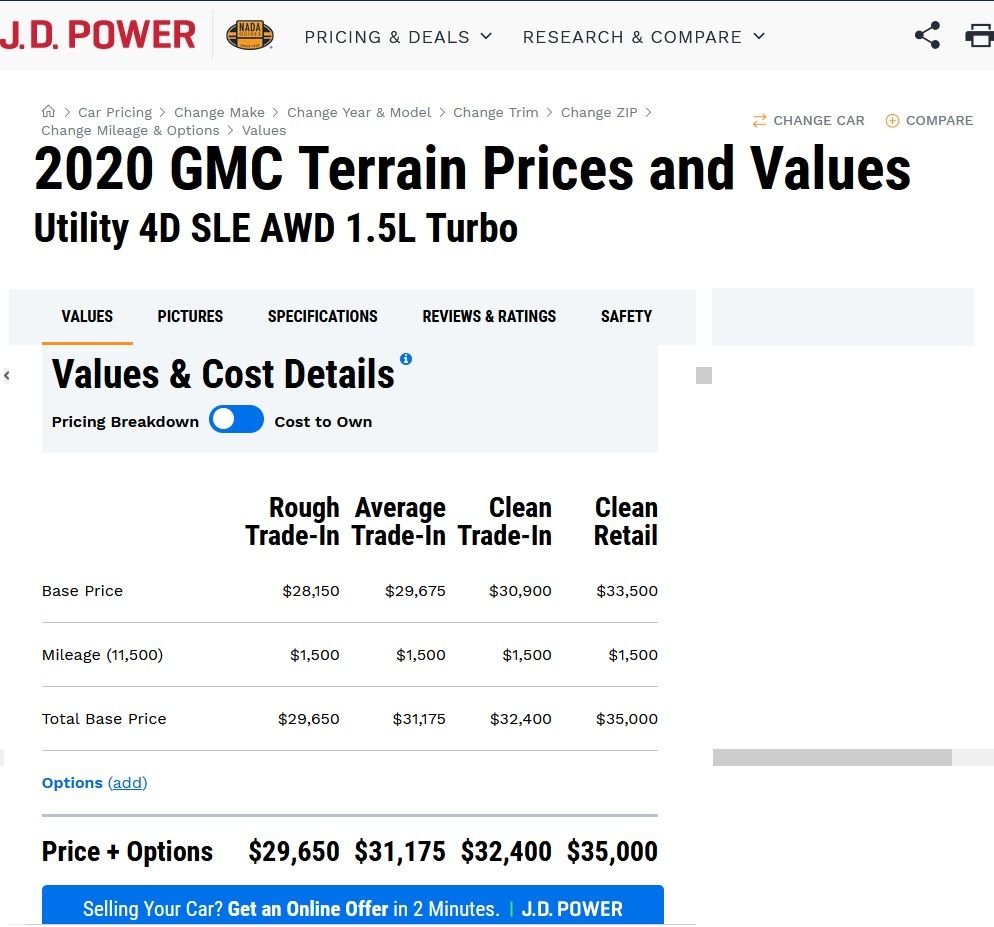994x927 pixels.
Task: Click the left collapse arrow at page edge
Action: (7, 375)
